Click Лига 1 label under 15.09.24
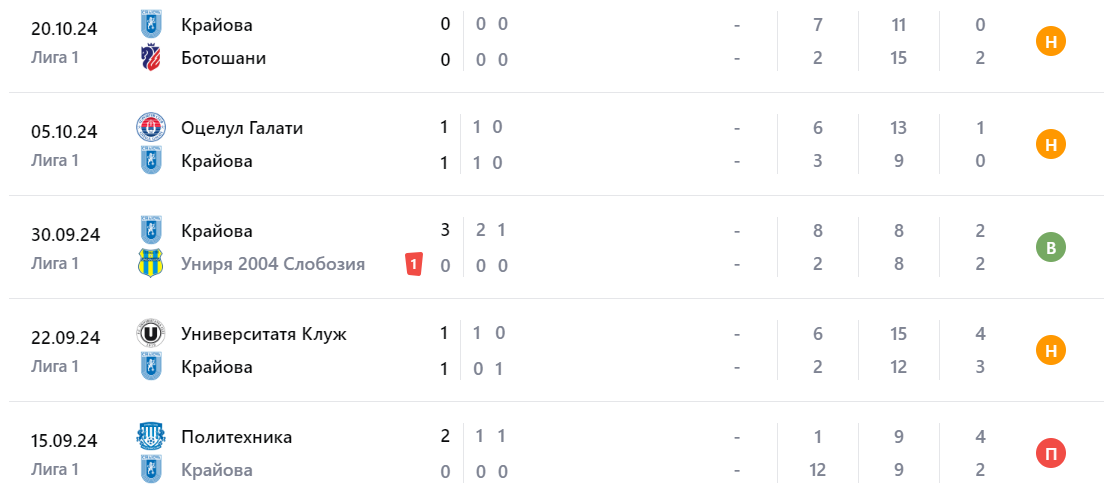Screen dimensions: 1108x499 click(55, 468)
